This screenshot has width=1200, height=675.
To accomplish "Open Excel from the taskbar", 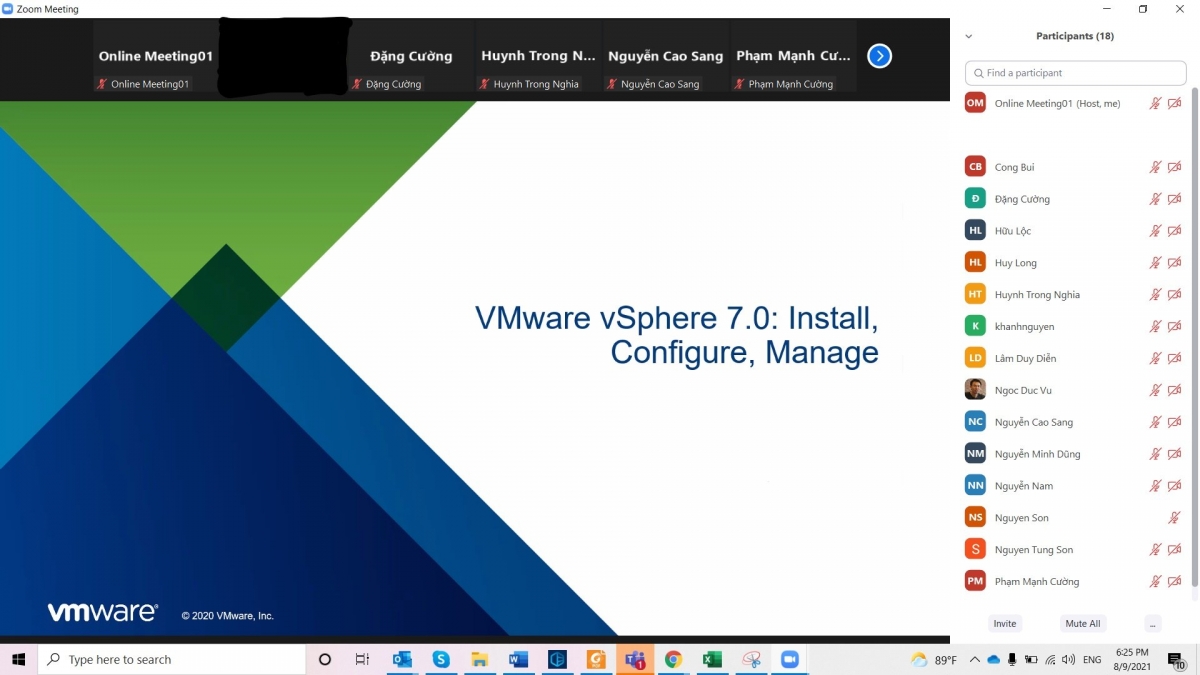I will pos(712,659).
